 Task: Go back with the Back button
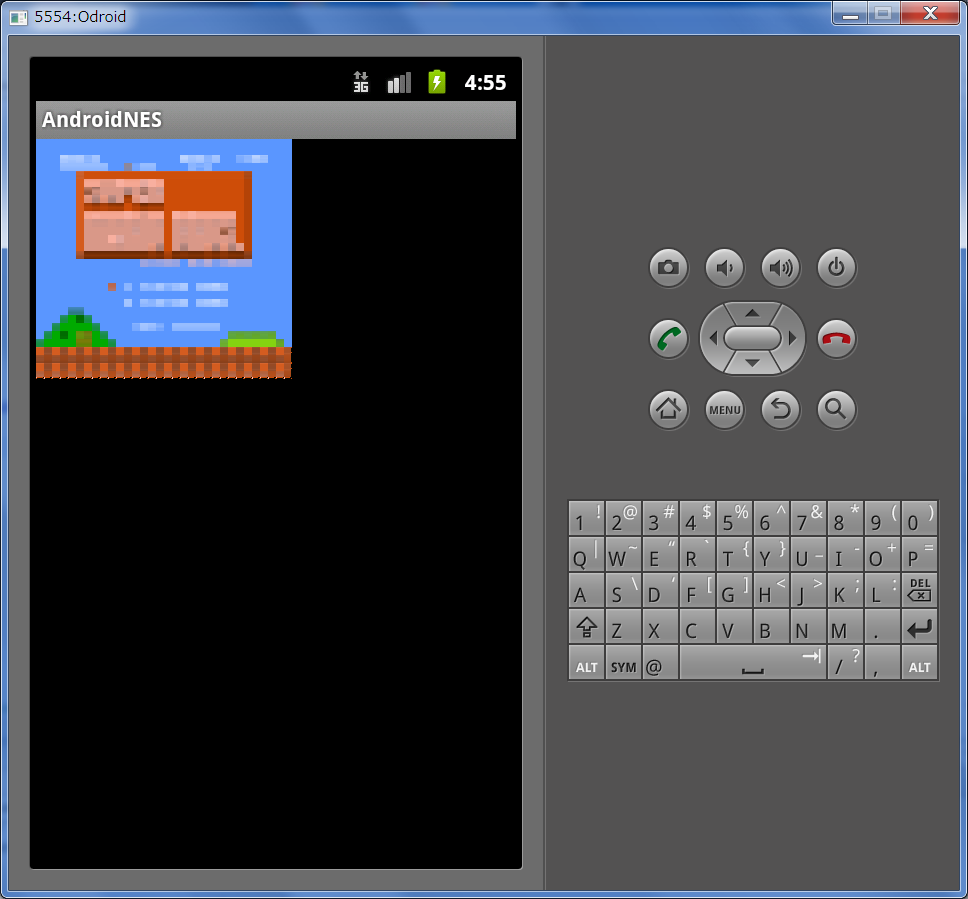click(x=780, y=409)
